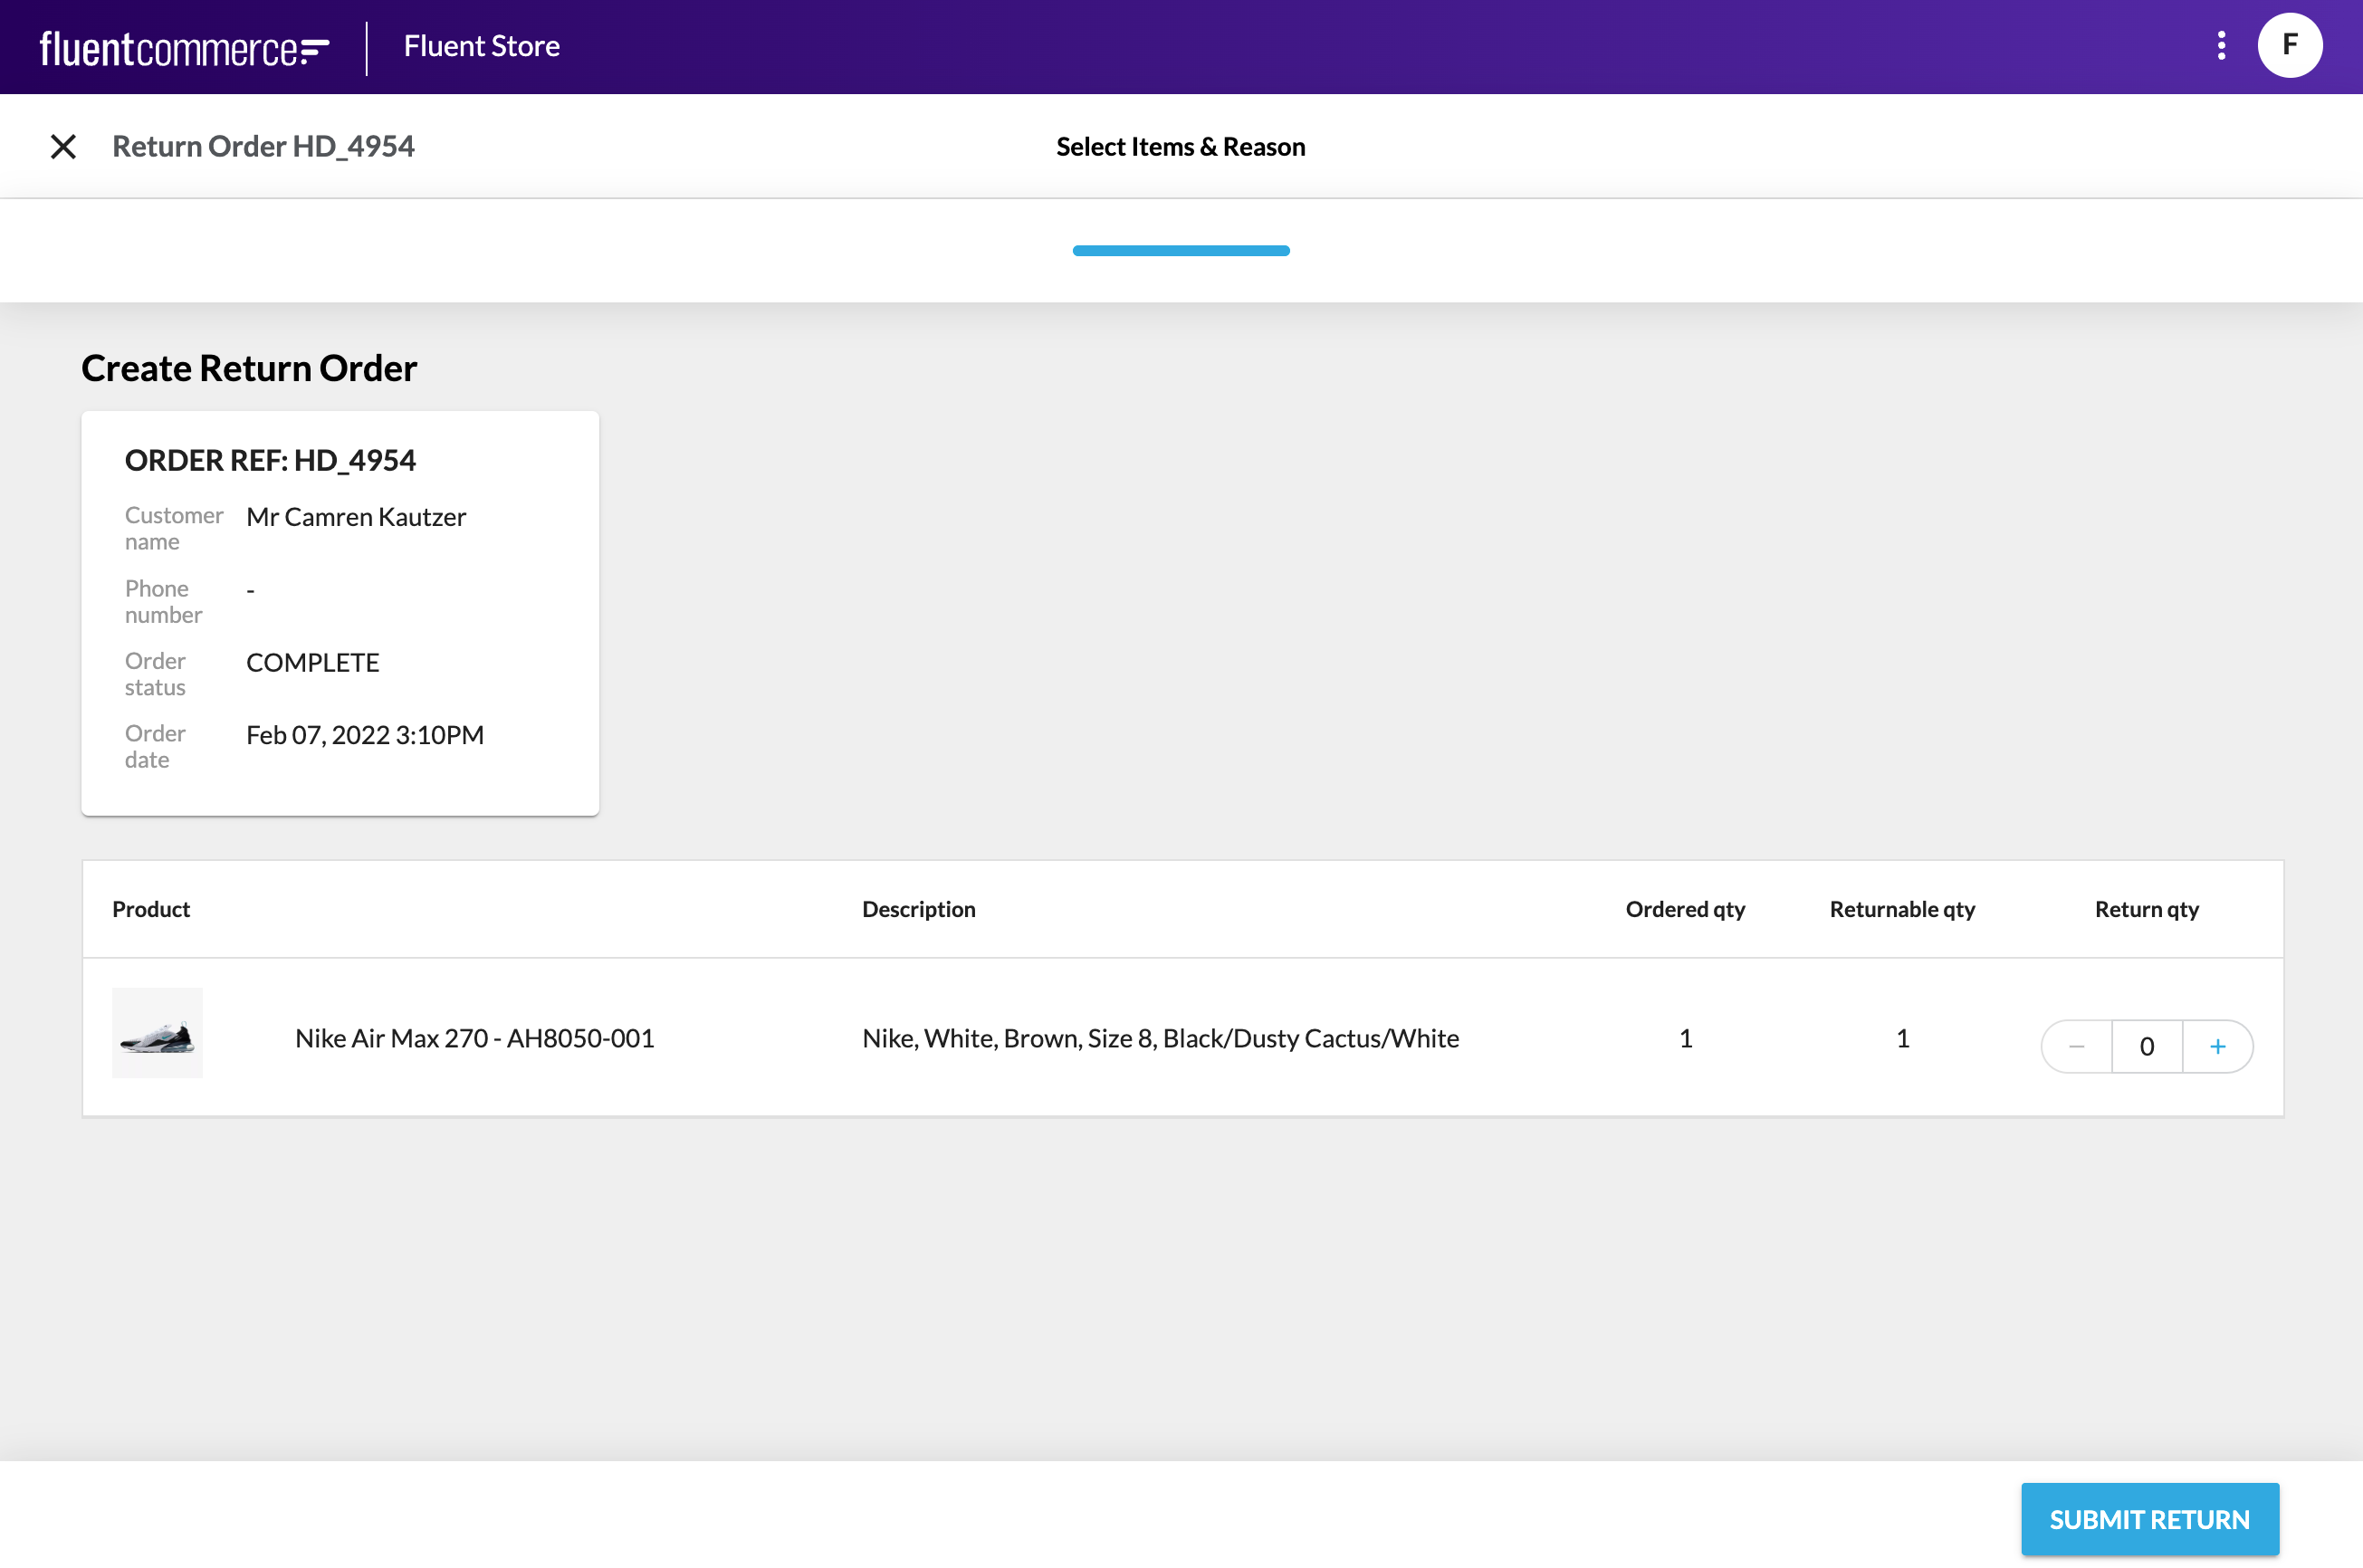Click the Nike Air Max shoe thumbnail

pos(157,1033)
